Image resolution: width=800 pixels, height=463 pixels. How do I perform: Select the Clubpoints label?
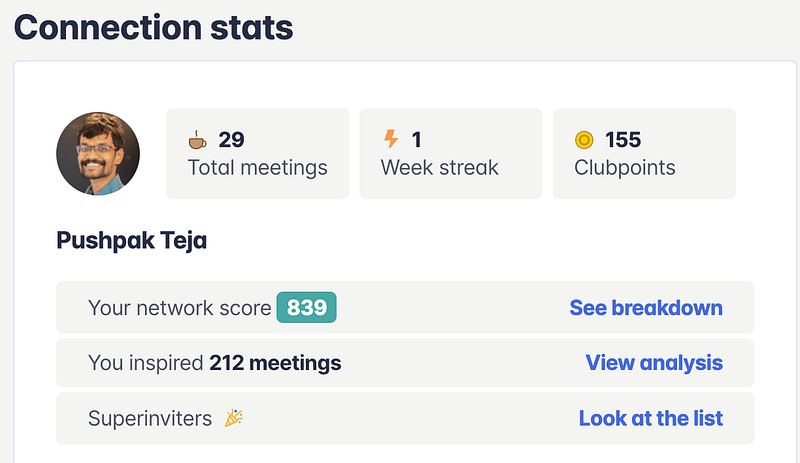point(625,168)
